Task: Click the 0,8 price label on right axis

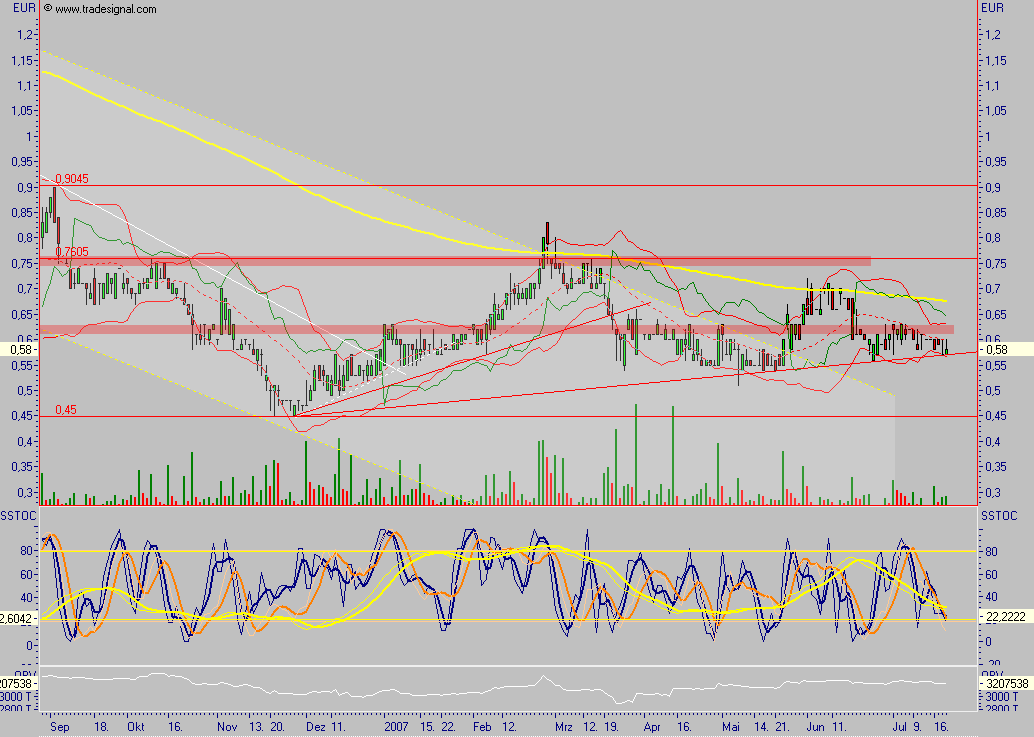Action: pos(993,237)
